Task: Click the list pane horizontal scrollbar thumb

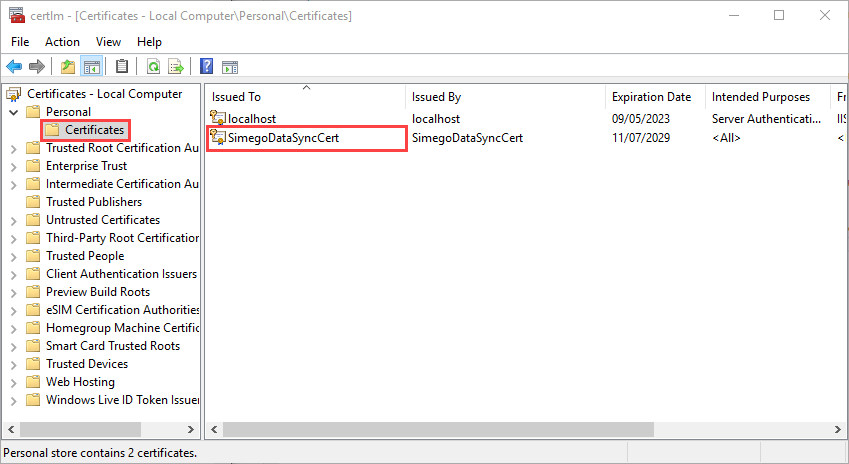Action: (x=438, y=429)
